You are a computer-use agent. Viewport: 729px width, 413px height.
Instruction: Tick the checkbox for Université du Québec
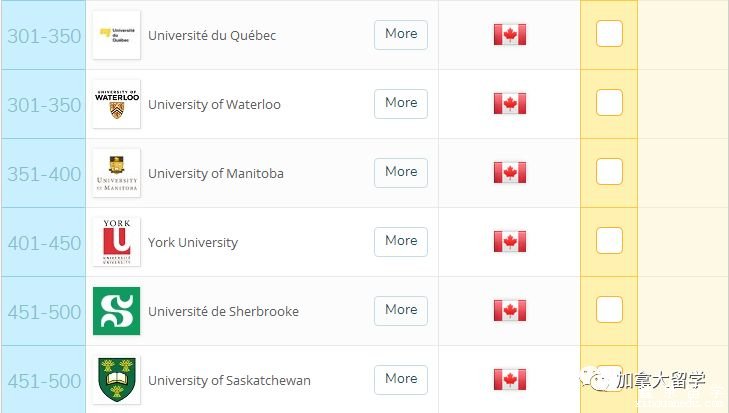609,34
